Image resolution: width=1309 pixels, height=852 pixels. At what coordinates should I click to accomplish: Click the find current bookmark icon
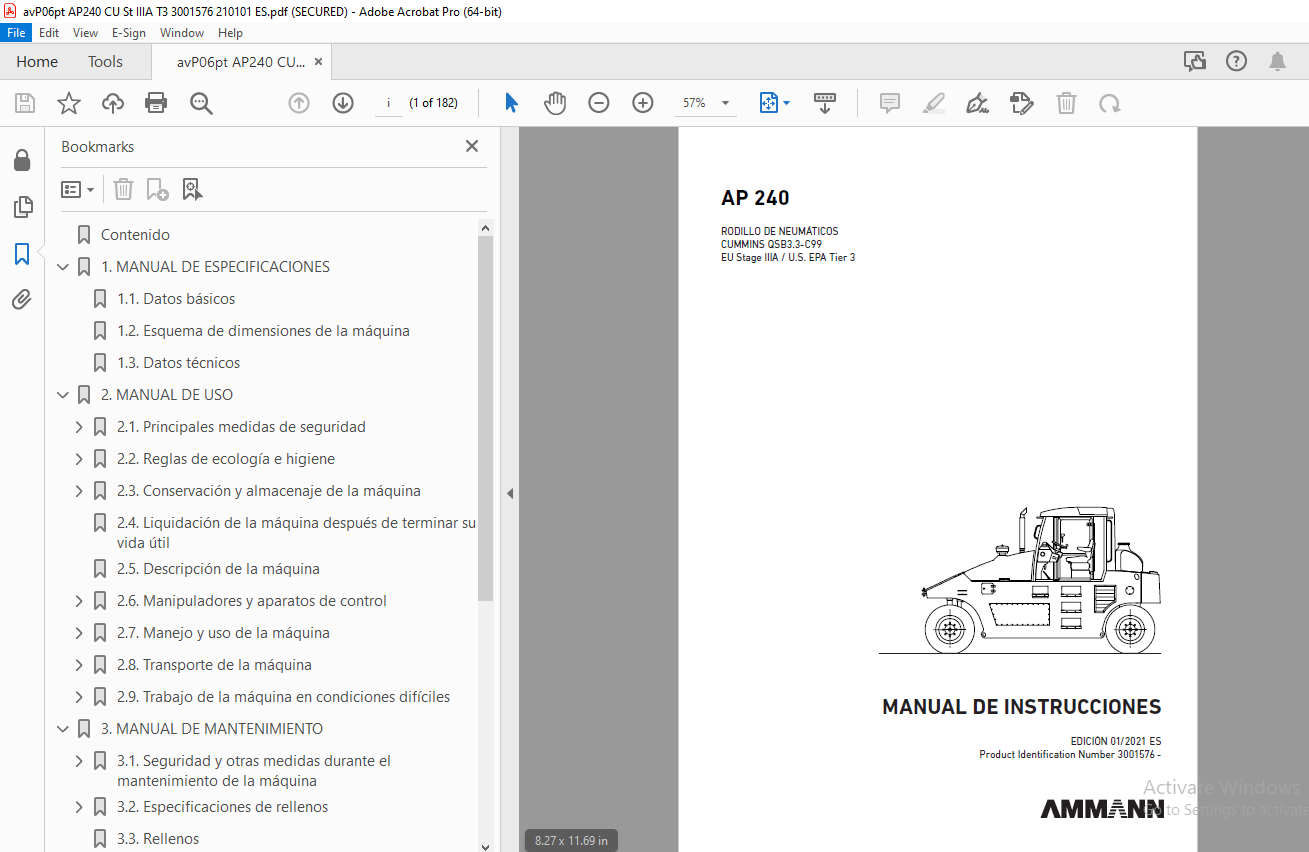click(x=192, y=189)
